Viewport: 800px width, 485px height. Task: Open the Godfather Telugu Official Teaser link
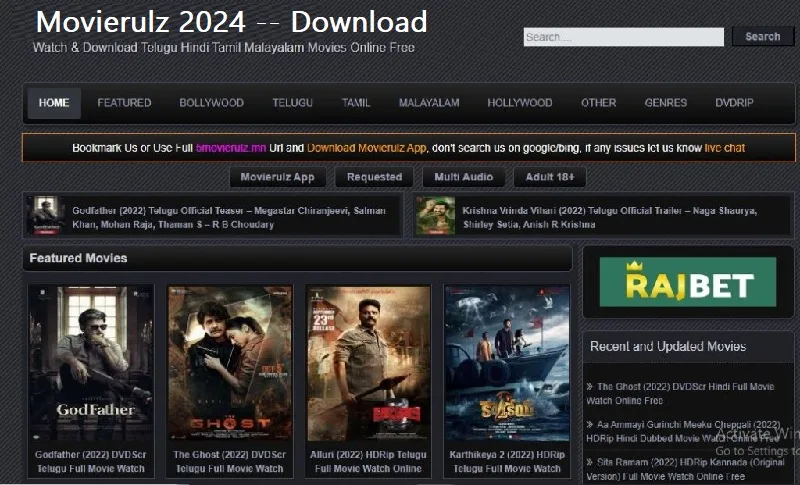pos(229,217)
